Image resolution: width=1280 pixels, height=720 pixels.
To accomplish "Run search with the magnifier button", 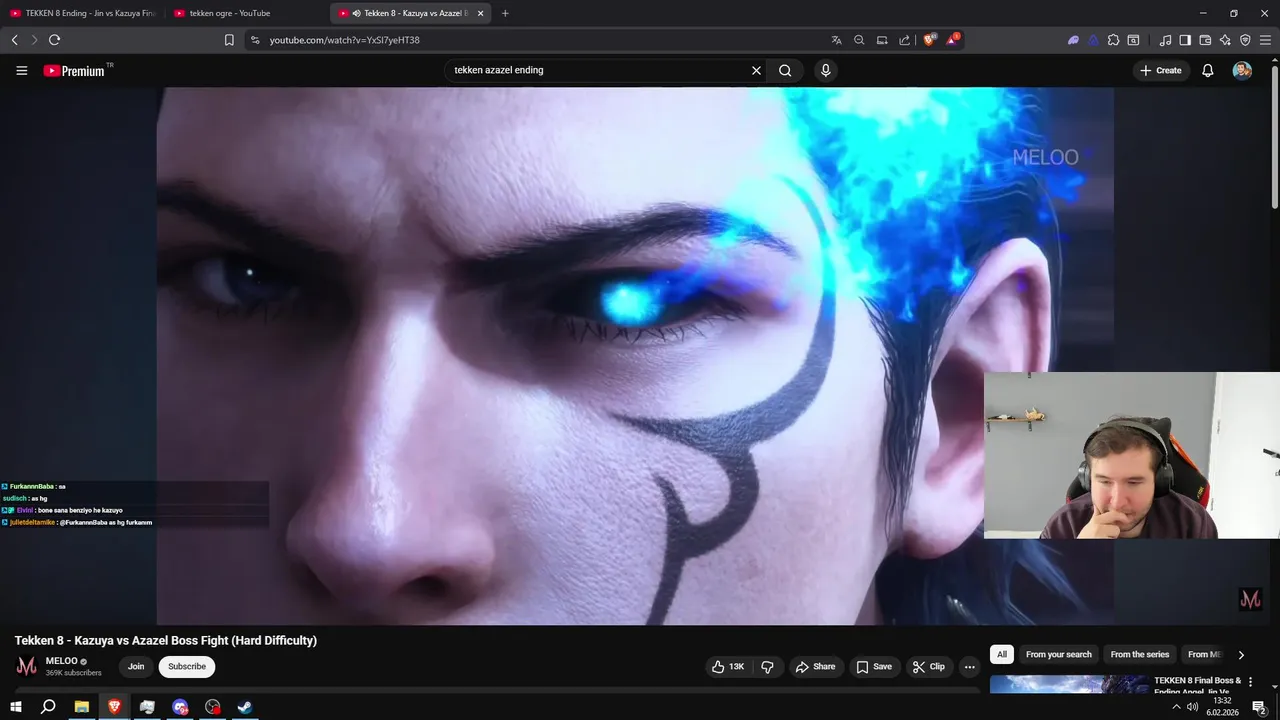I will click(785, 70).
